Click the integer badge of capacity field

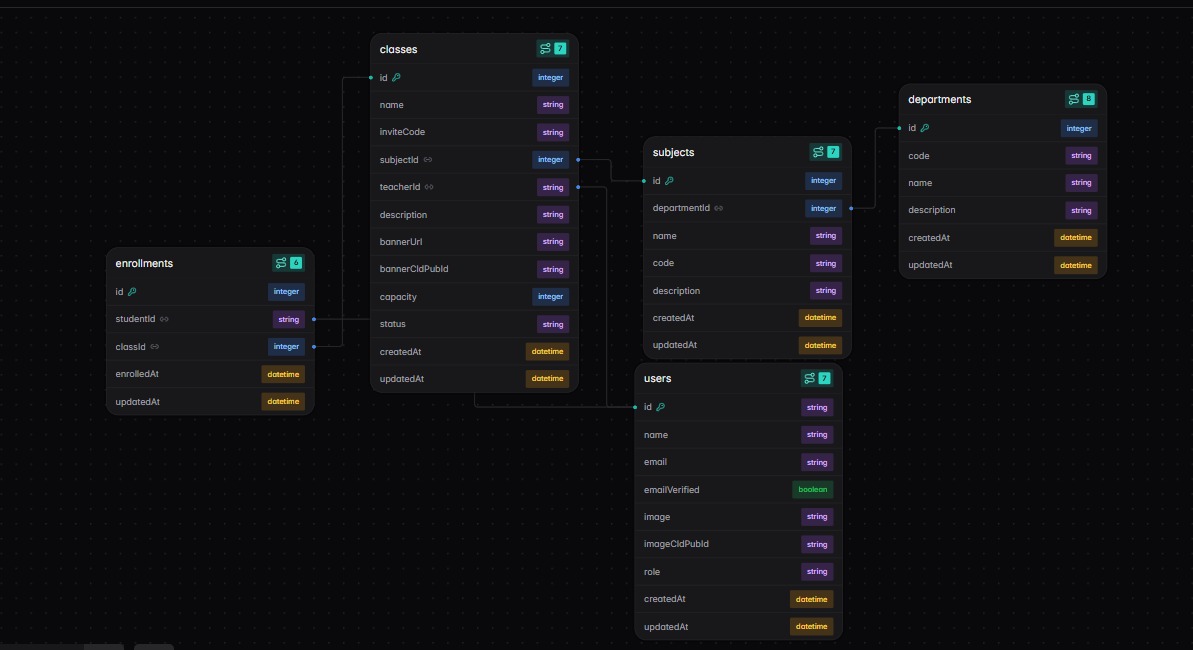[550, 297]
